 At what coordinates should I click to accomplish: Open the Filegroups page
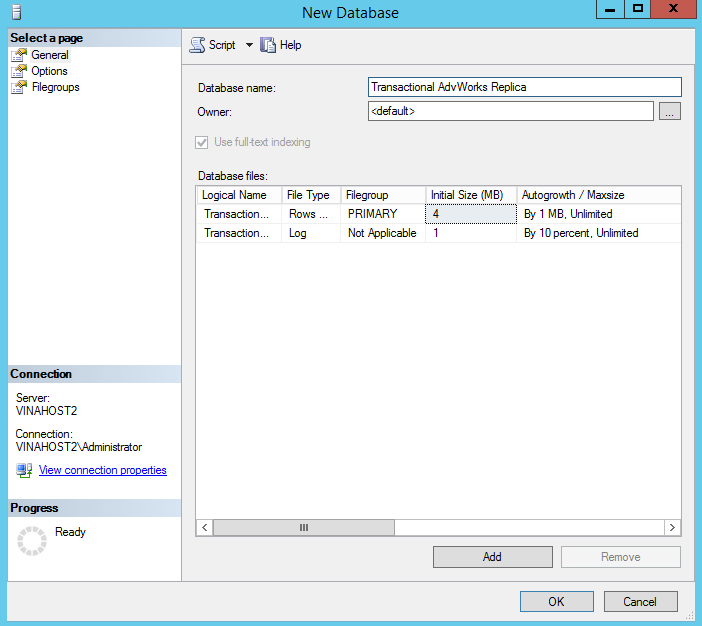55,87
